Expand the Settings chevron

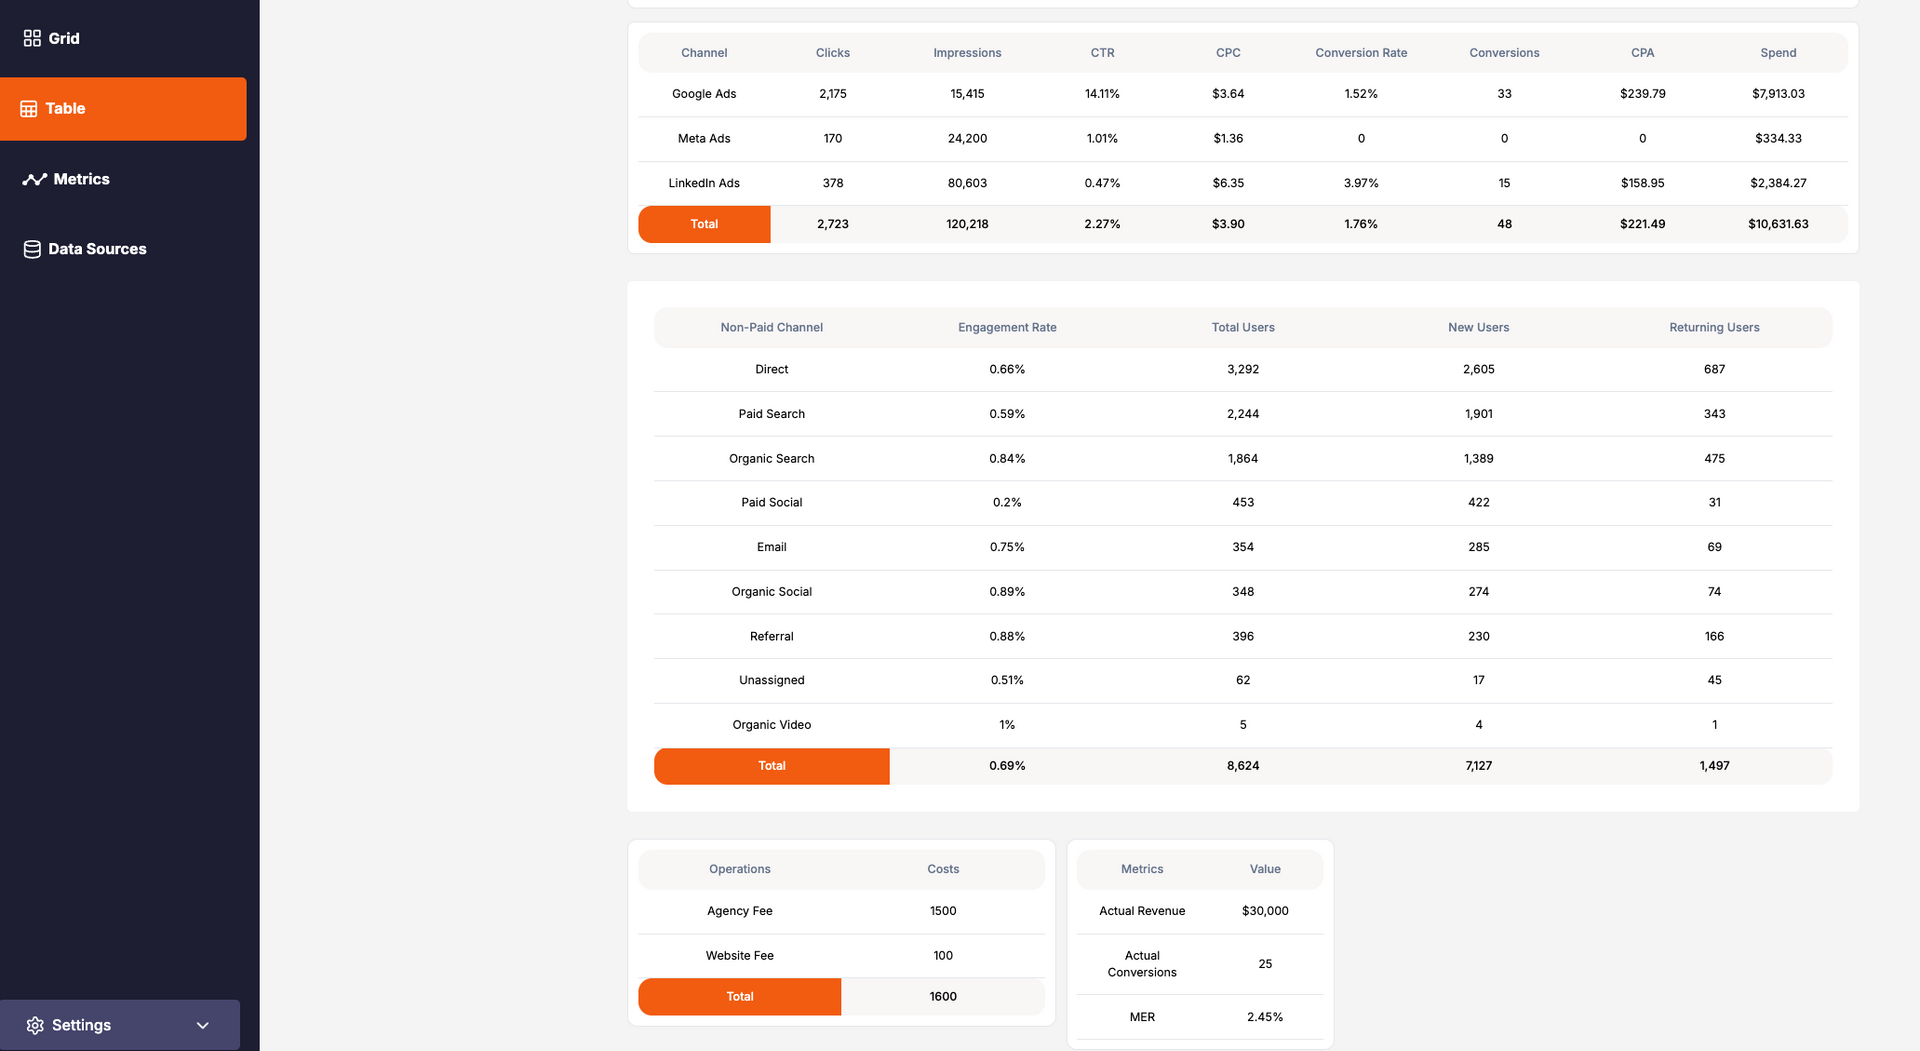(203, 1025)
